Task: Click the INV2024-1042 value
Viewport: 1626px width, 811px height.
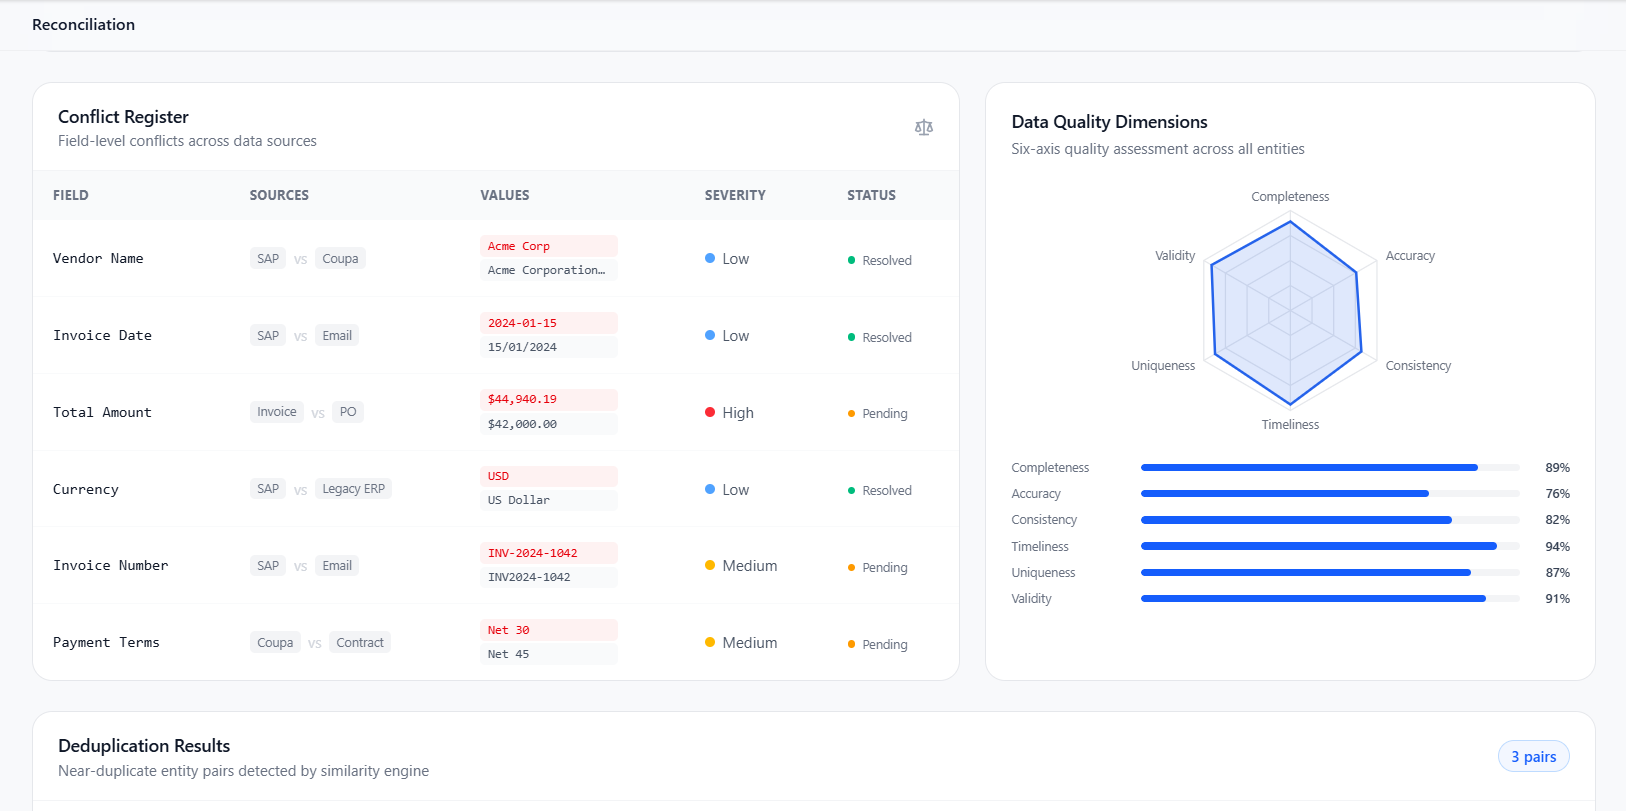Action: click(548, 577)
